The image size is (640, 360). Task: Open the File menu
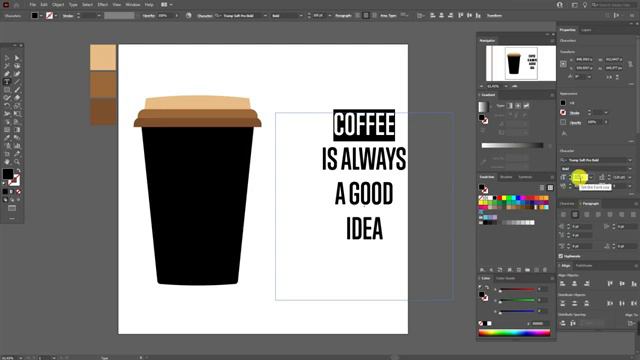tap(33, 5)
